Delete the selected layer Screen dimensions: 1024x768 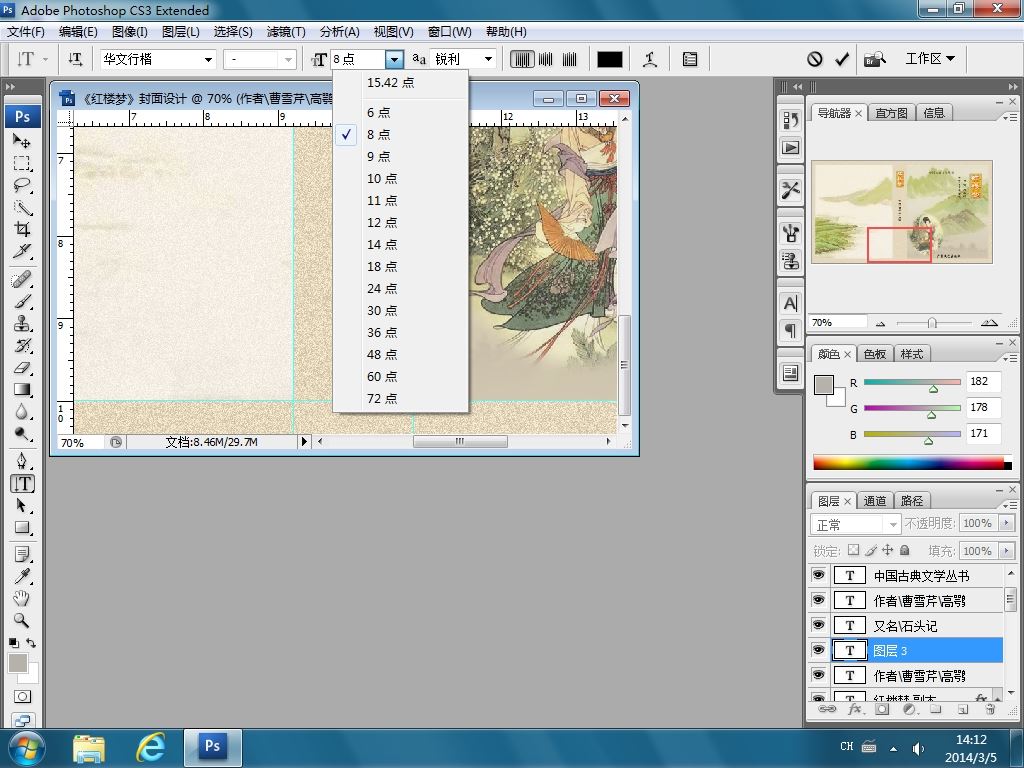[x=990, y=709]
